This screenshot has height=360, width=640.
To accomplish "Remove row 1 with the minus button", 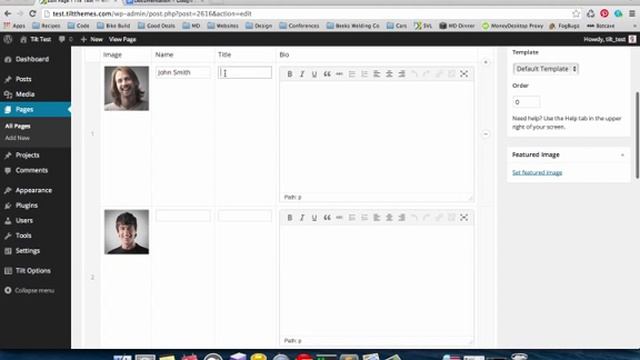I will point(485,134).
